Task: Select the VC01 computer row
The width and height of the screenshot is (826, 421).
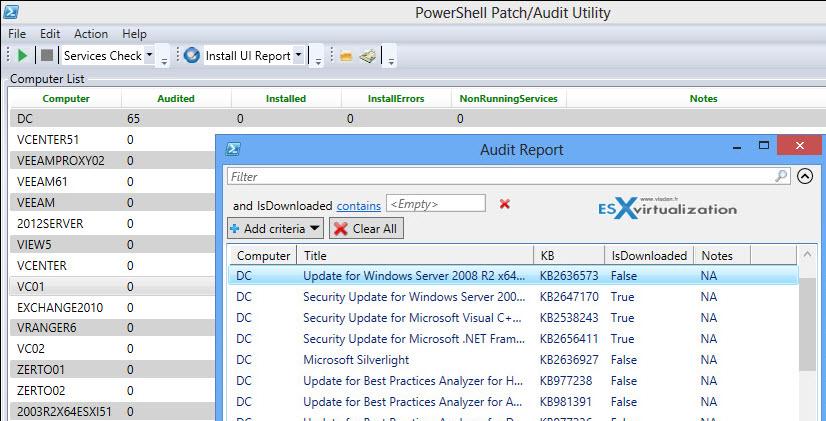Action: [x=112, y=287]
